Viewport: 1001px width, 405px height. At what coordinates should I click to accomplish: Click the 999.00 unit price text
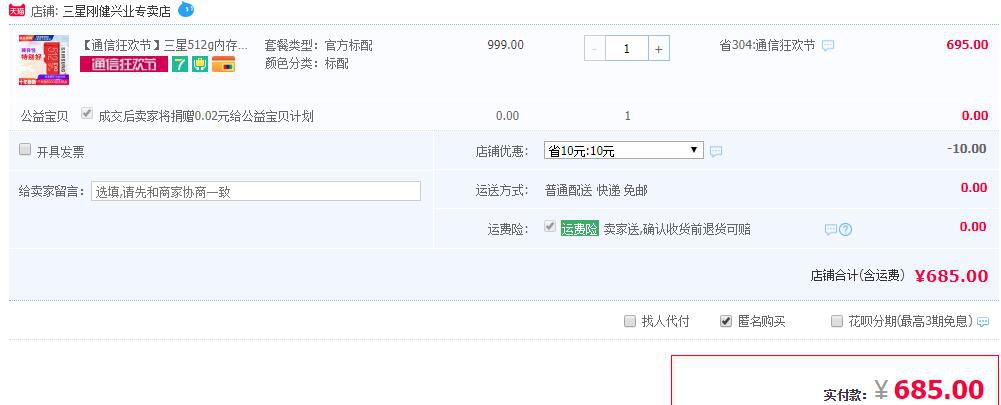506,45
